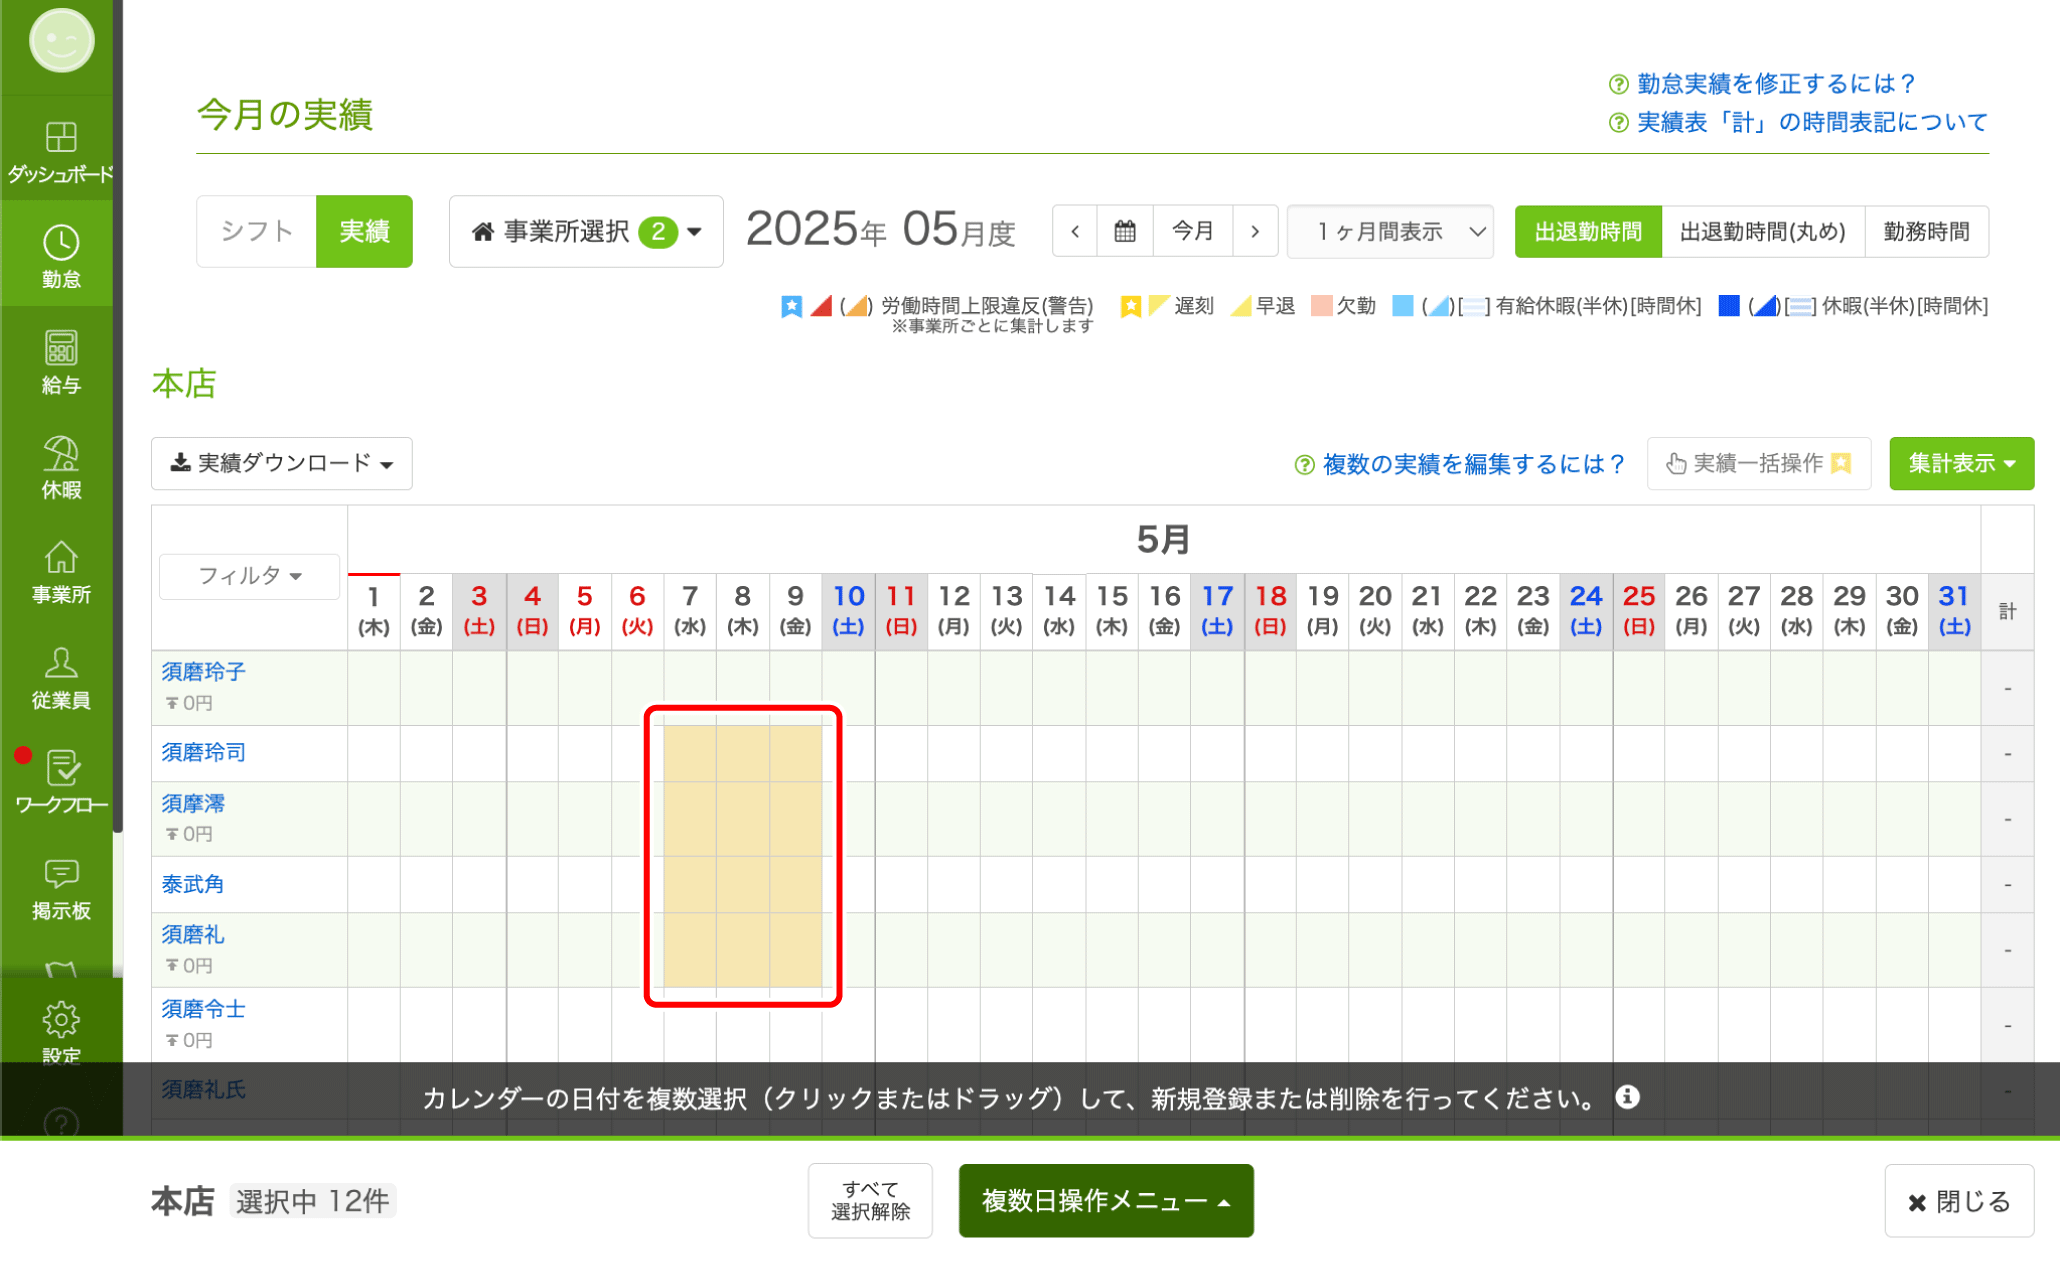
Task: Open the 従業員 person icon
Action: [x=61, y=663]
